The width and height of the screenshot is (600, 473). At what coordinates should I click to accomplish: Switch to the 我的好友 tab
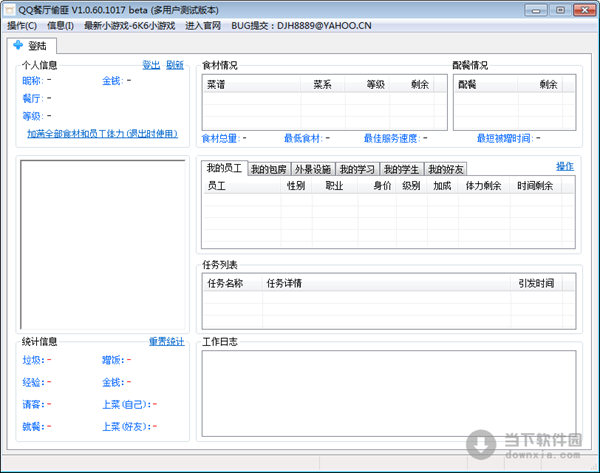pyautogui.click(x=445, y=169)
